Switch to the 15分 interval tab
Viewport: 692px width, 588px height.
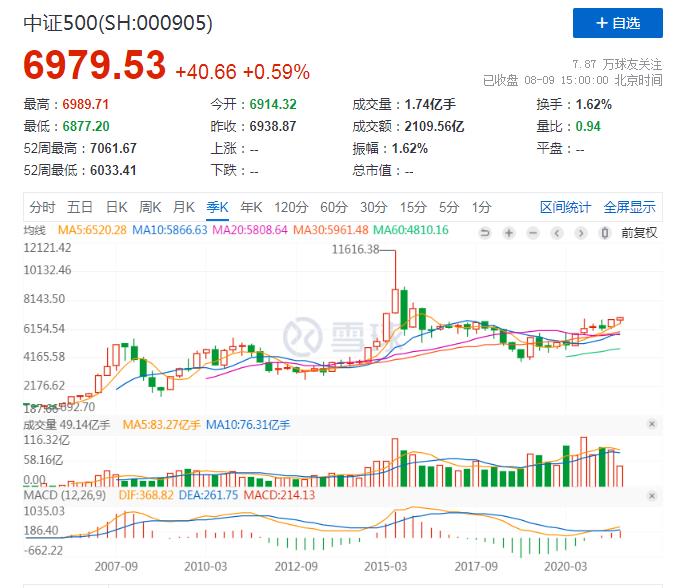[413, 207]
